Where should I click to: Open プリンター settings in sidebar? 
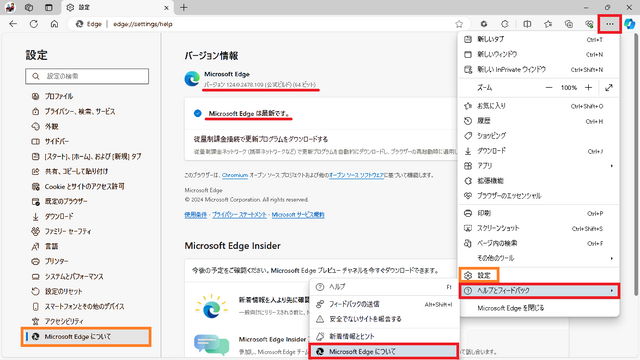click(x=87, y=261)
